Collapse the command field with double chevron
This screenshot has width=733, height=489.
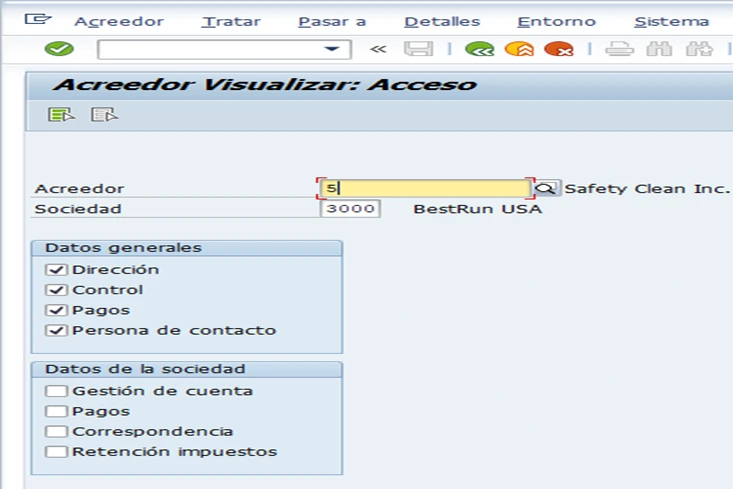pos(378,49)
